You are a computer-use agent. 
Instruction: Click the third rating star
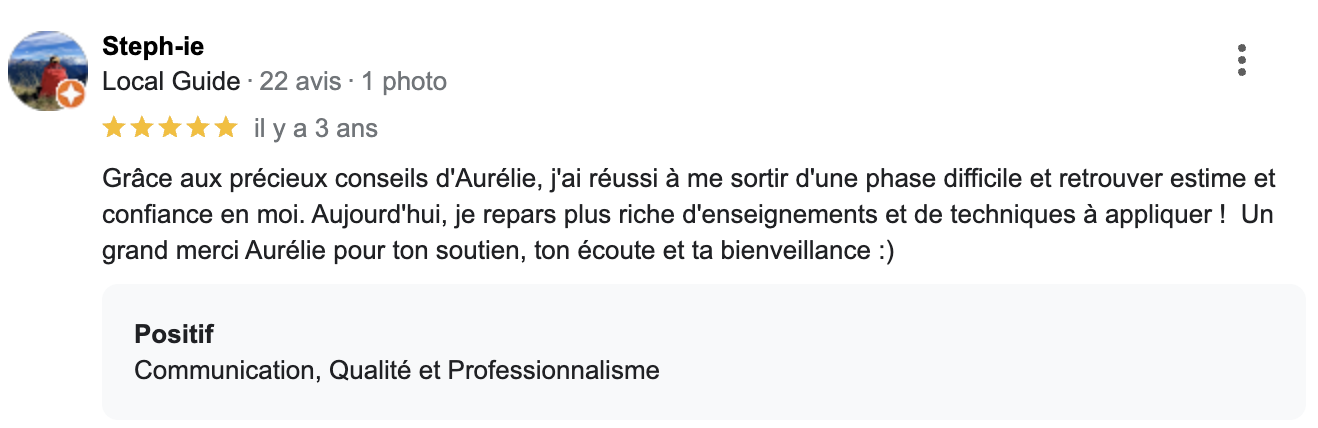click(170, 128)
